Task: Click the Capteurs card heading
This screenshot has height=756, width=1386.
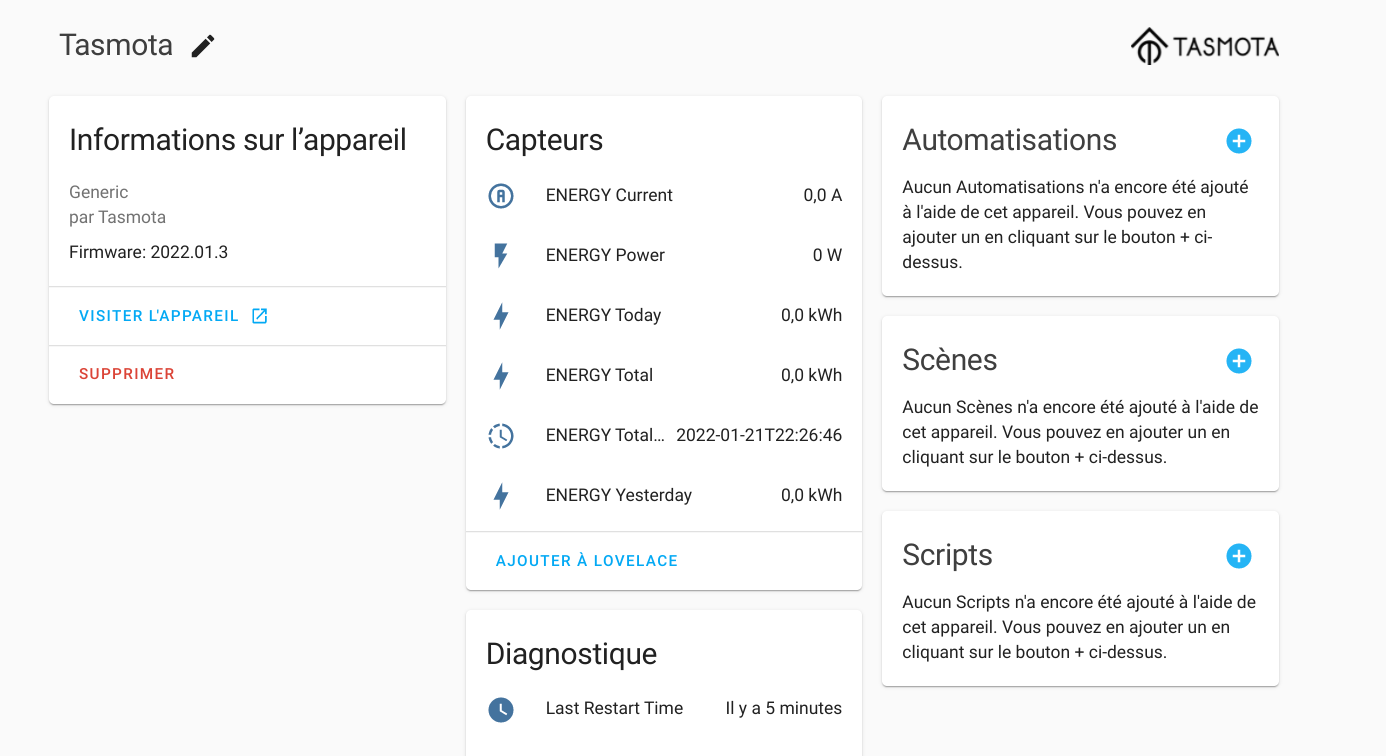Action: click(x=544, y=140)
